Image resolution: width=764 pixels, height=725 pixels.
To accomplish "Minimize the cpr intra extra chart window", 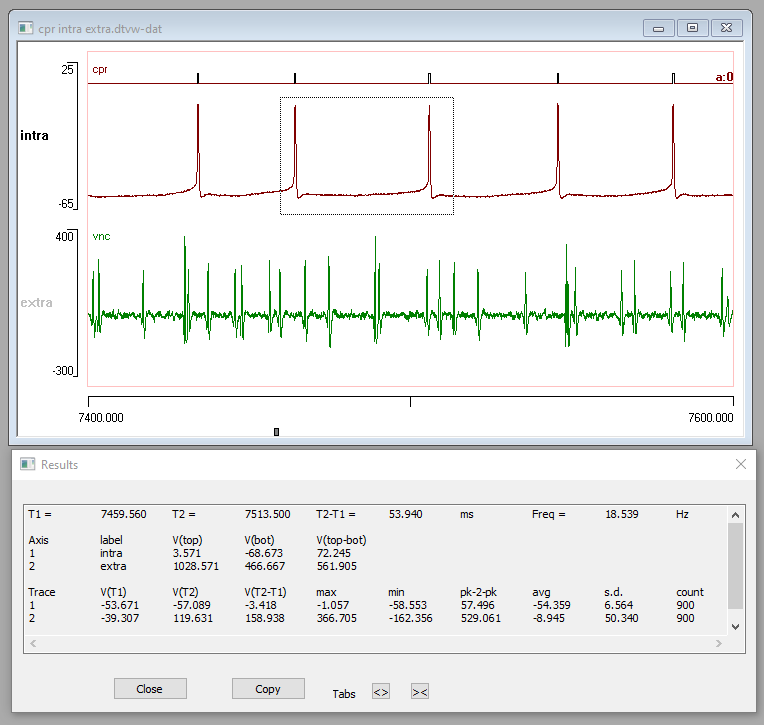I will 659,28.
